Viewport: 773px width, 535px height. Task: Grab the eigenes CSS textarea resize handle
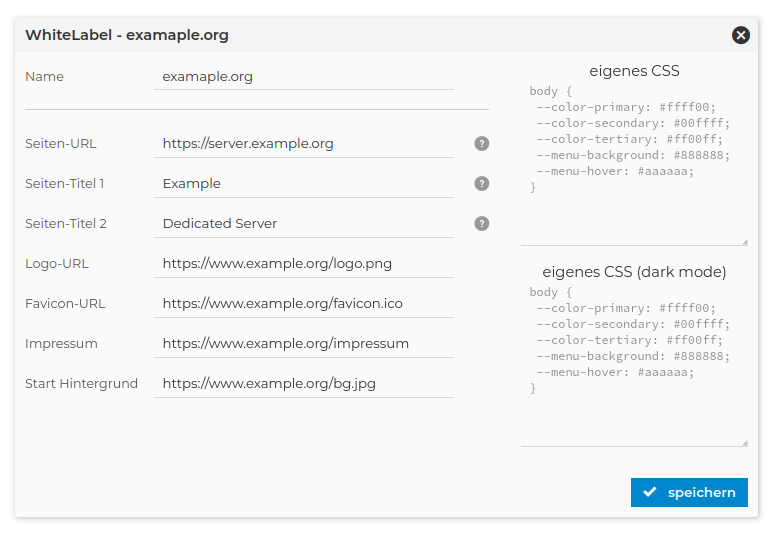pos(744,241)
